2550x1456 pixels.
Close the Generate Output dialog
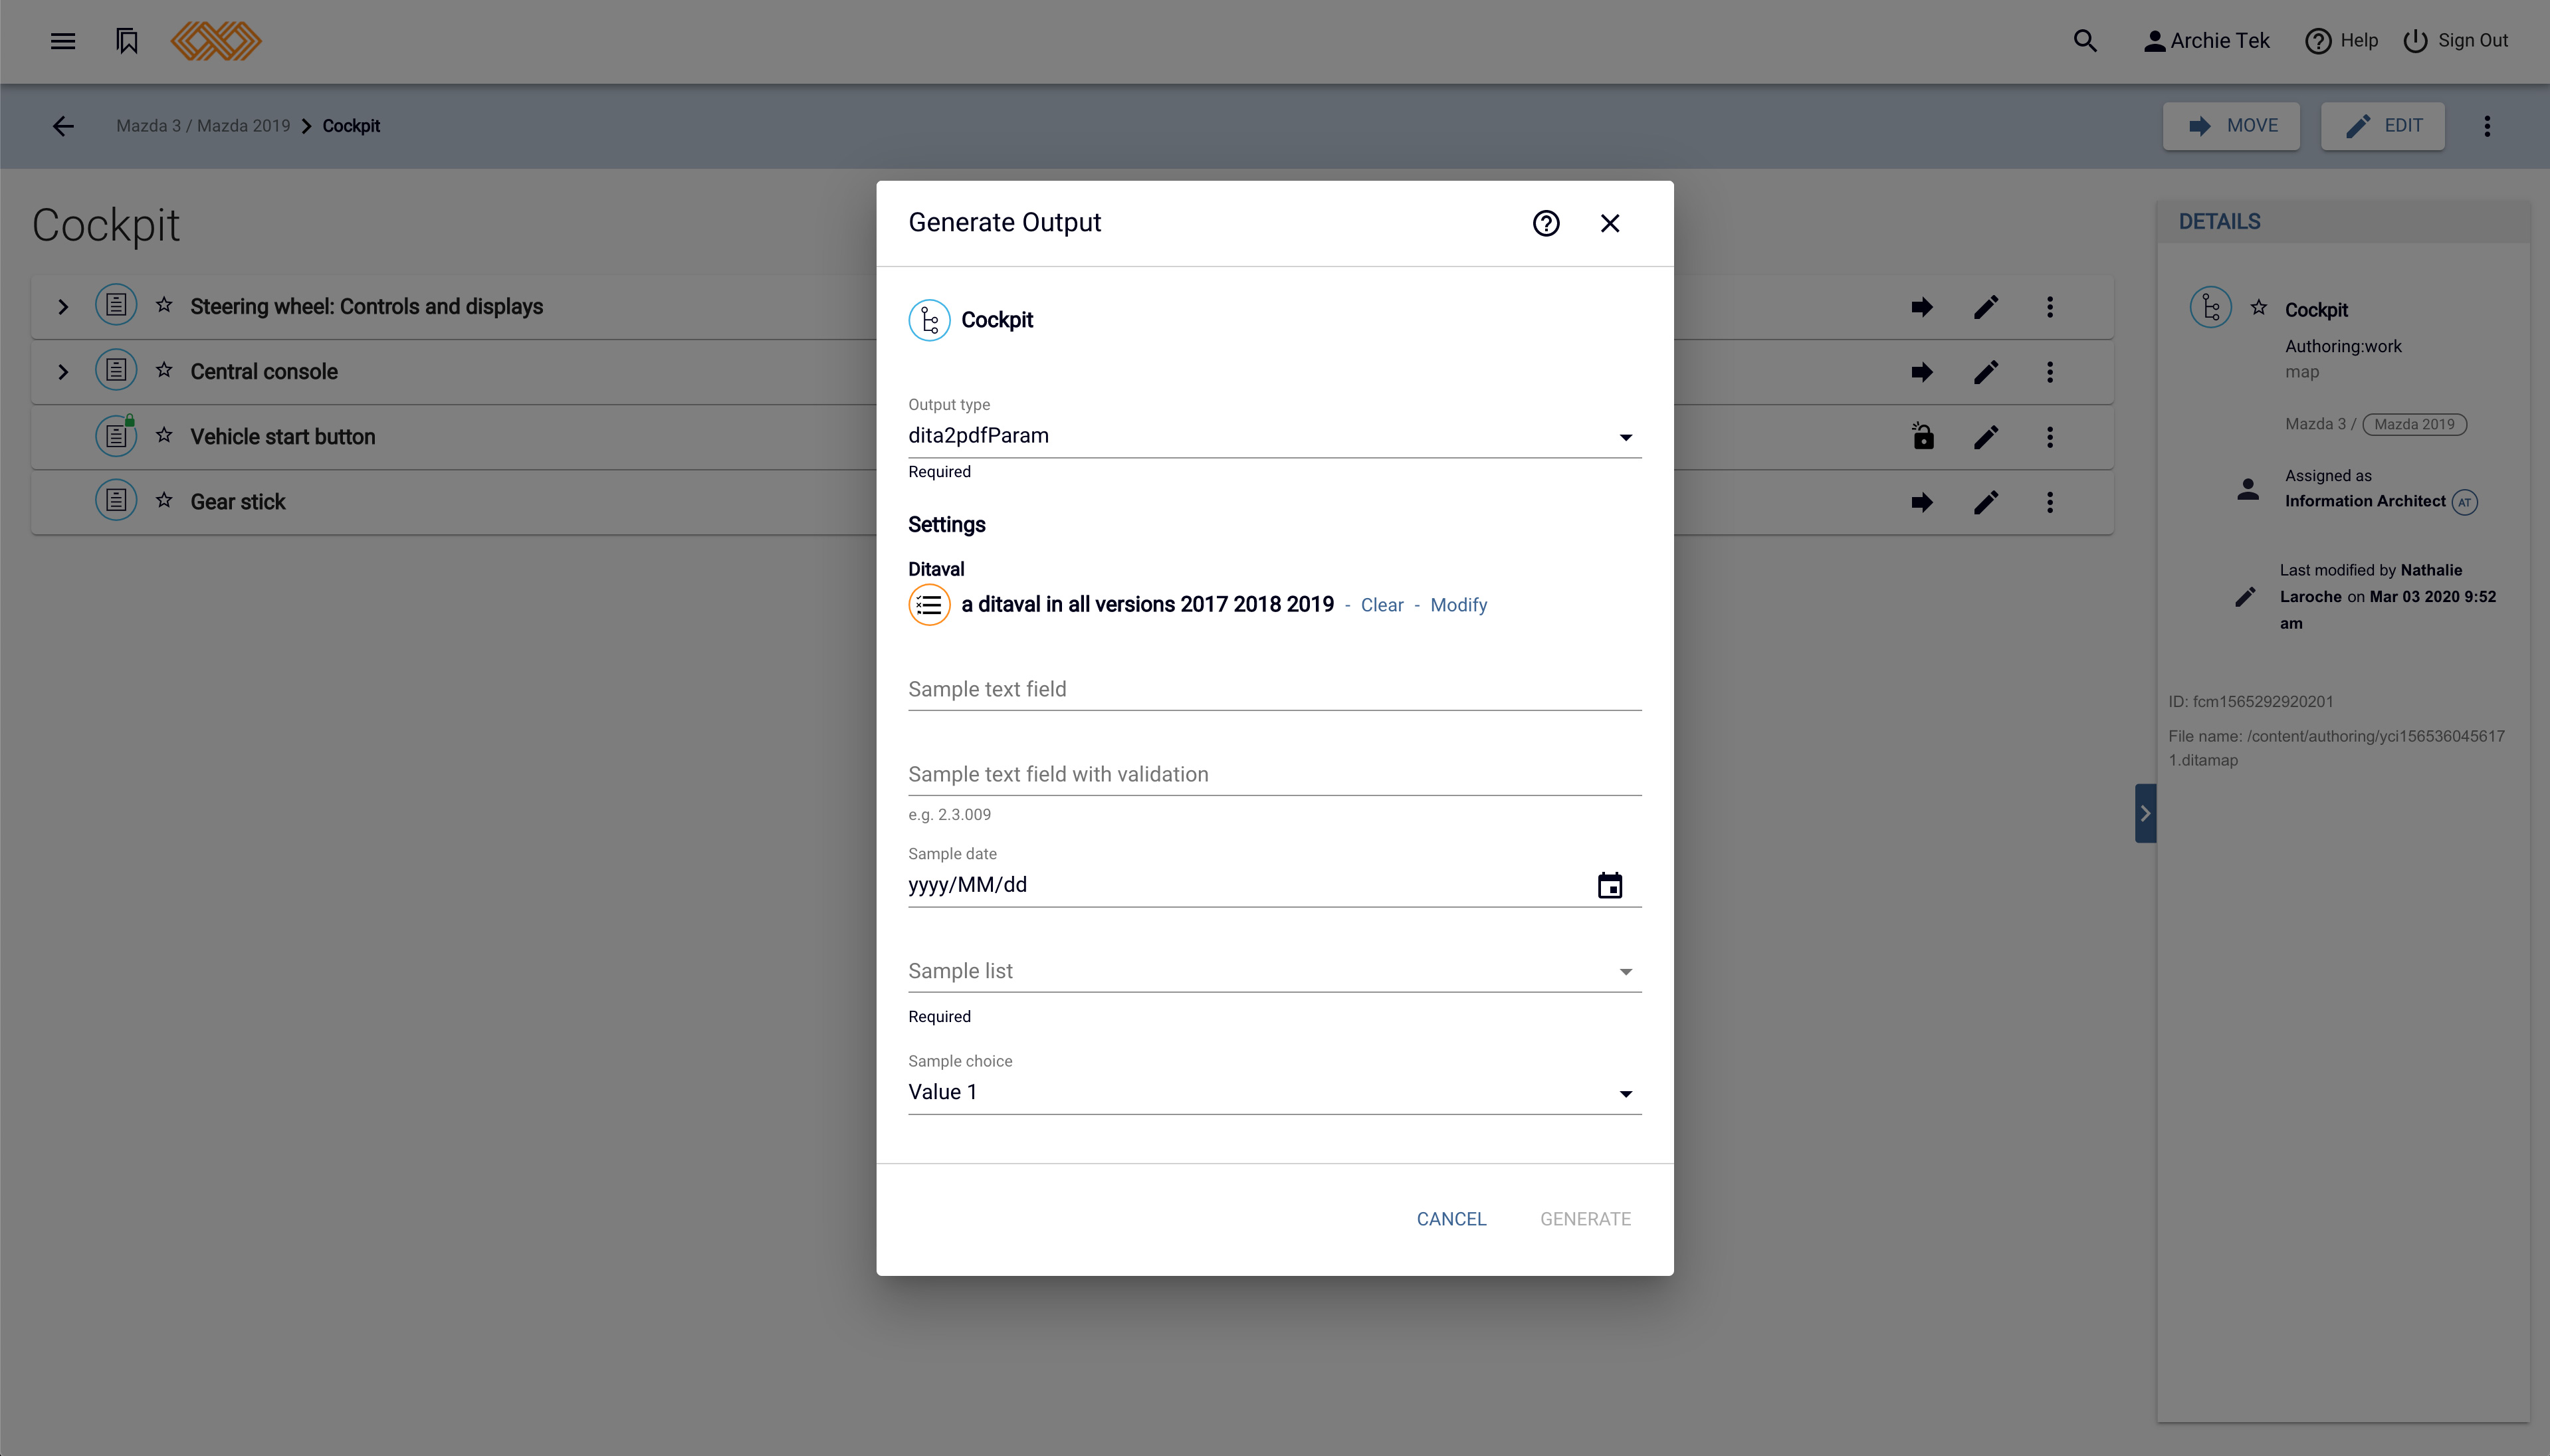1610,223
